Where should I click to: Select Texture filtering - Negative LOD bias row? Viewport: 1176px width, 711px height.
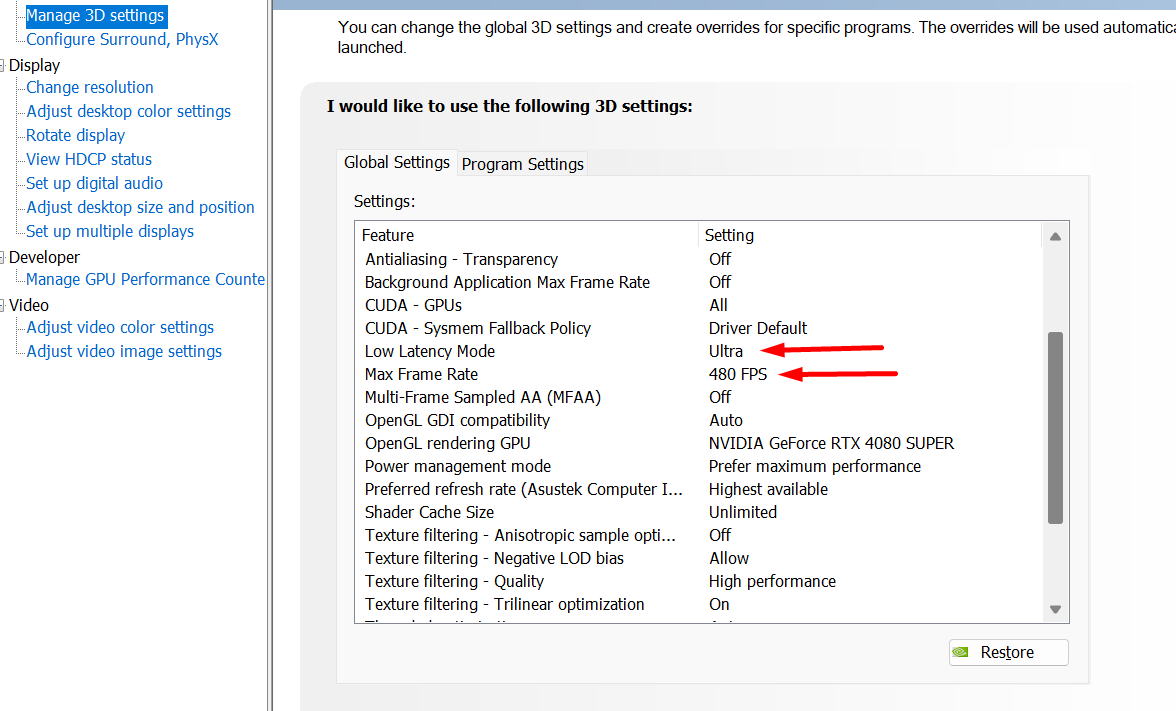click(698, 559)
